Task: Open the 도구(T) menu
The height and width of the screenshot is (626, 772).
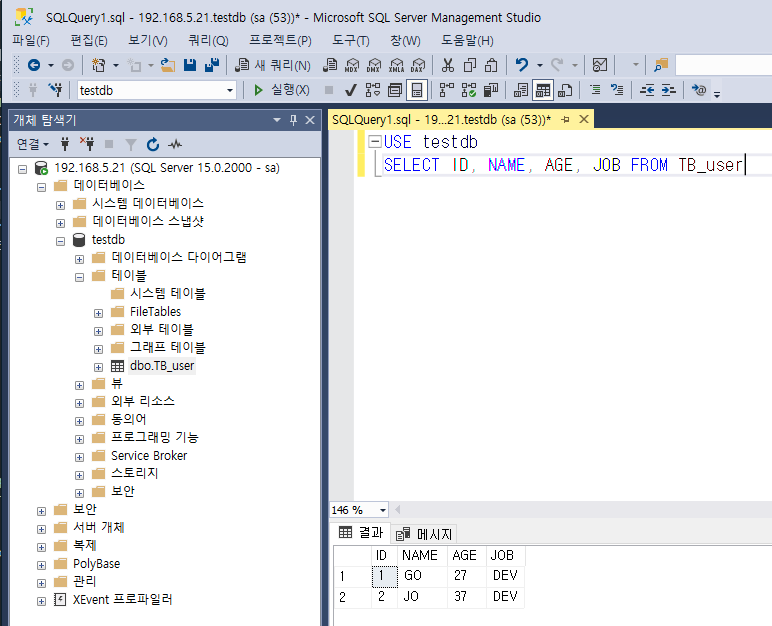Action: (351, 40)
